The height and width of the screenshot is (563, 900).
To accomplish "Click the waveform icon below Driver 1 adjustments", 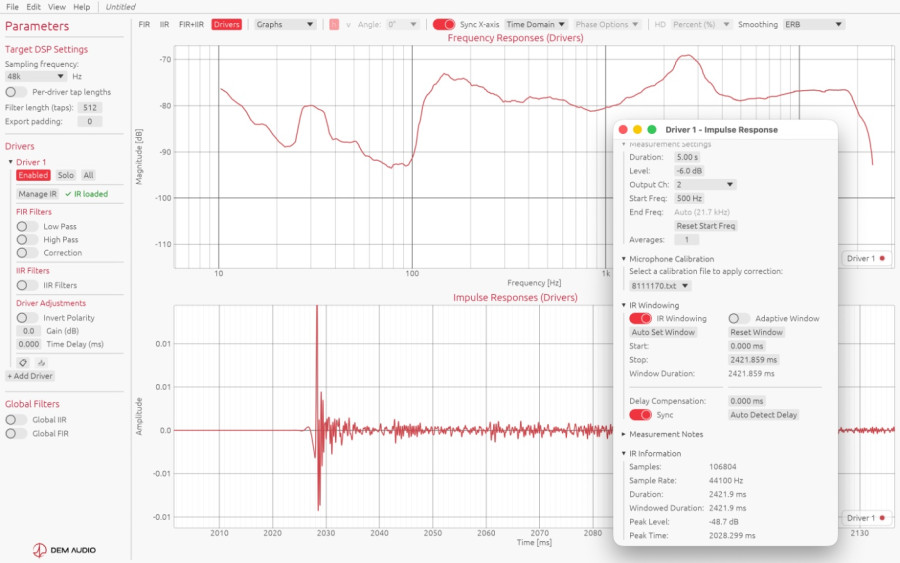I will [41, 363].
